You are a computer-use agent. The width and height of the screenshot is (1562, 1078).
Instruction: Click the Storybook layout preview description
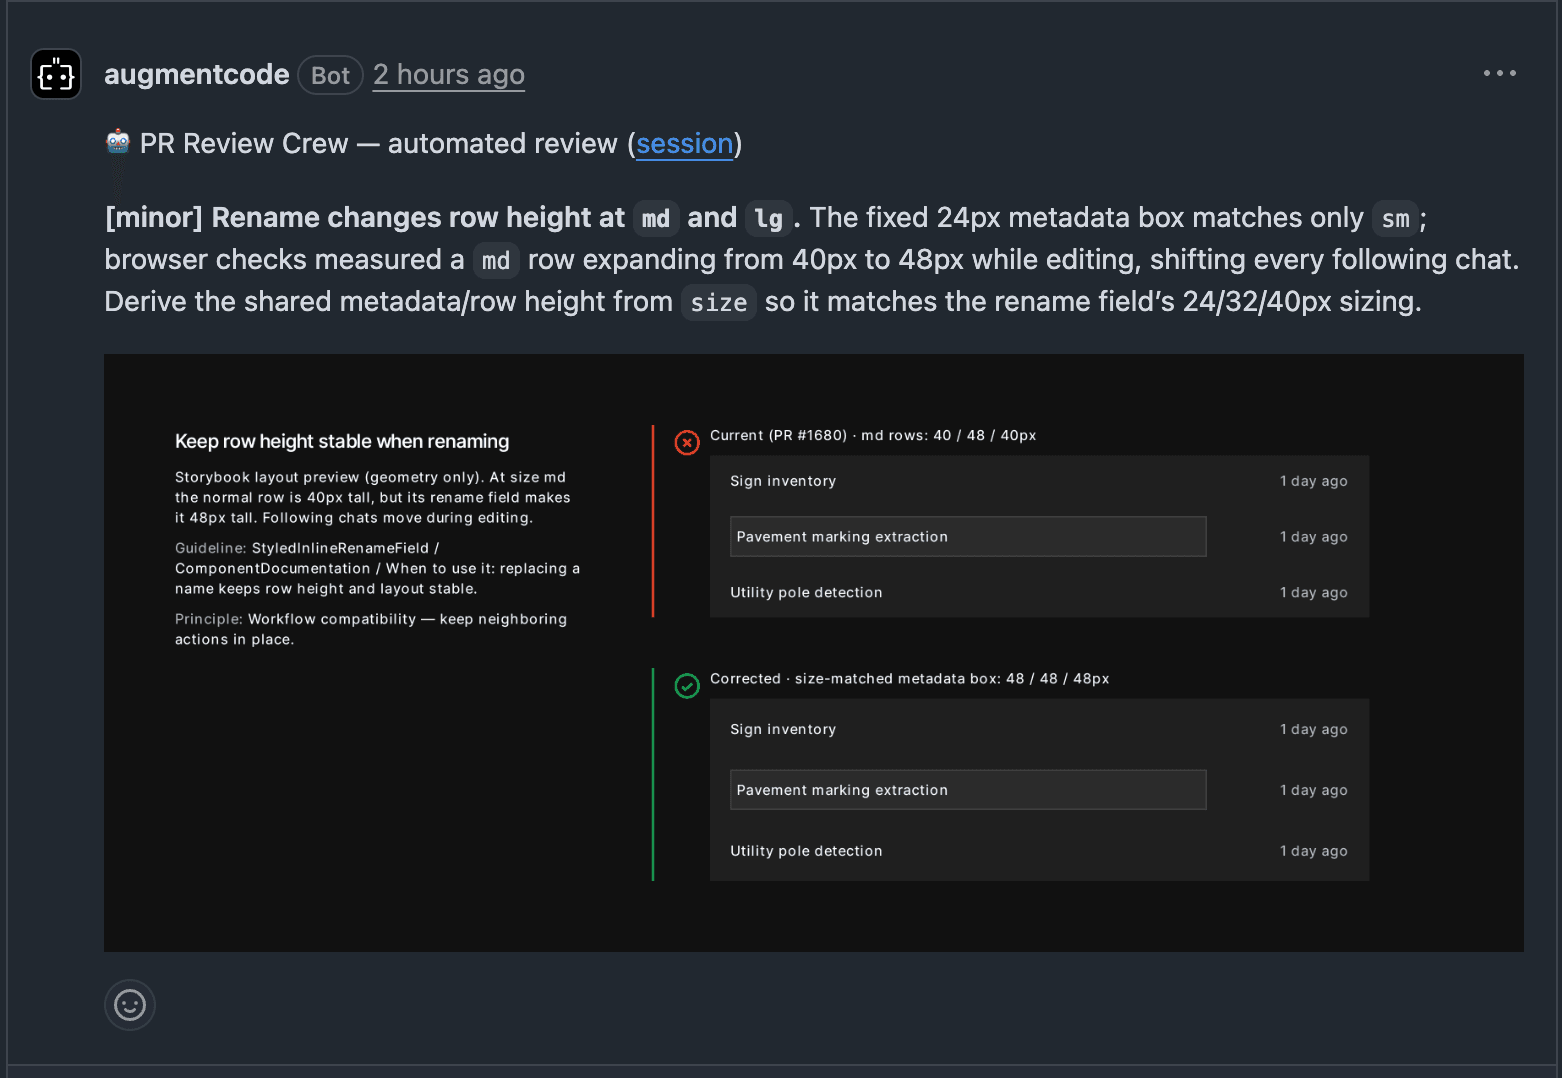(373, 497)
